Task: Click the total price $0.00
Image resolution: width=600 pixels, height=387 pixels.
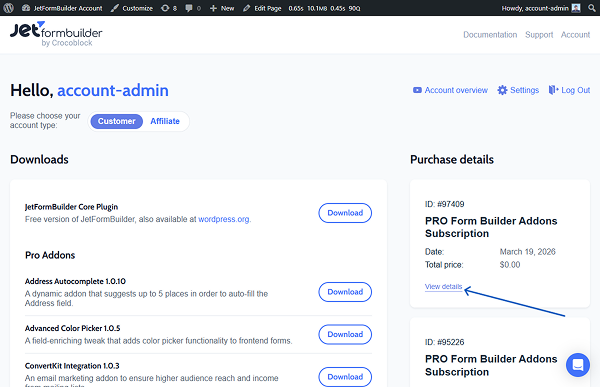Action: pos(510,265)
